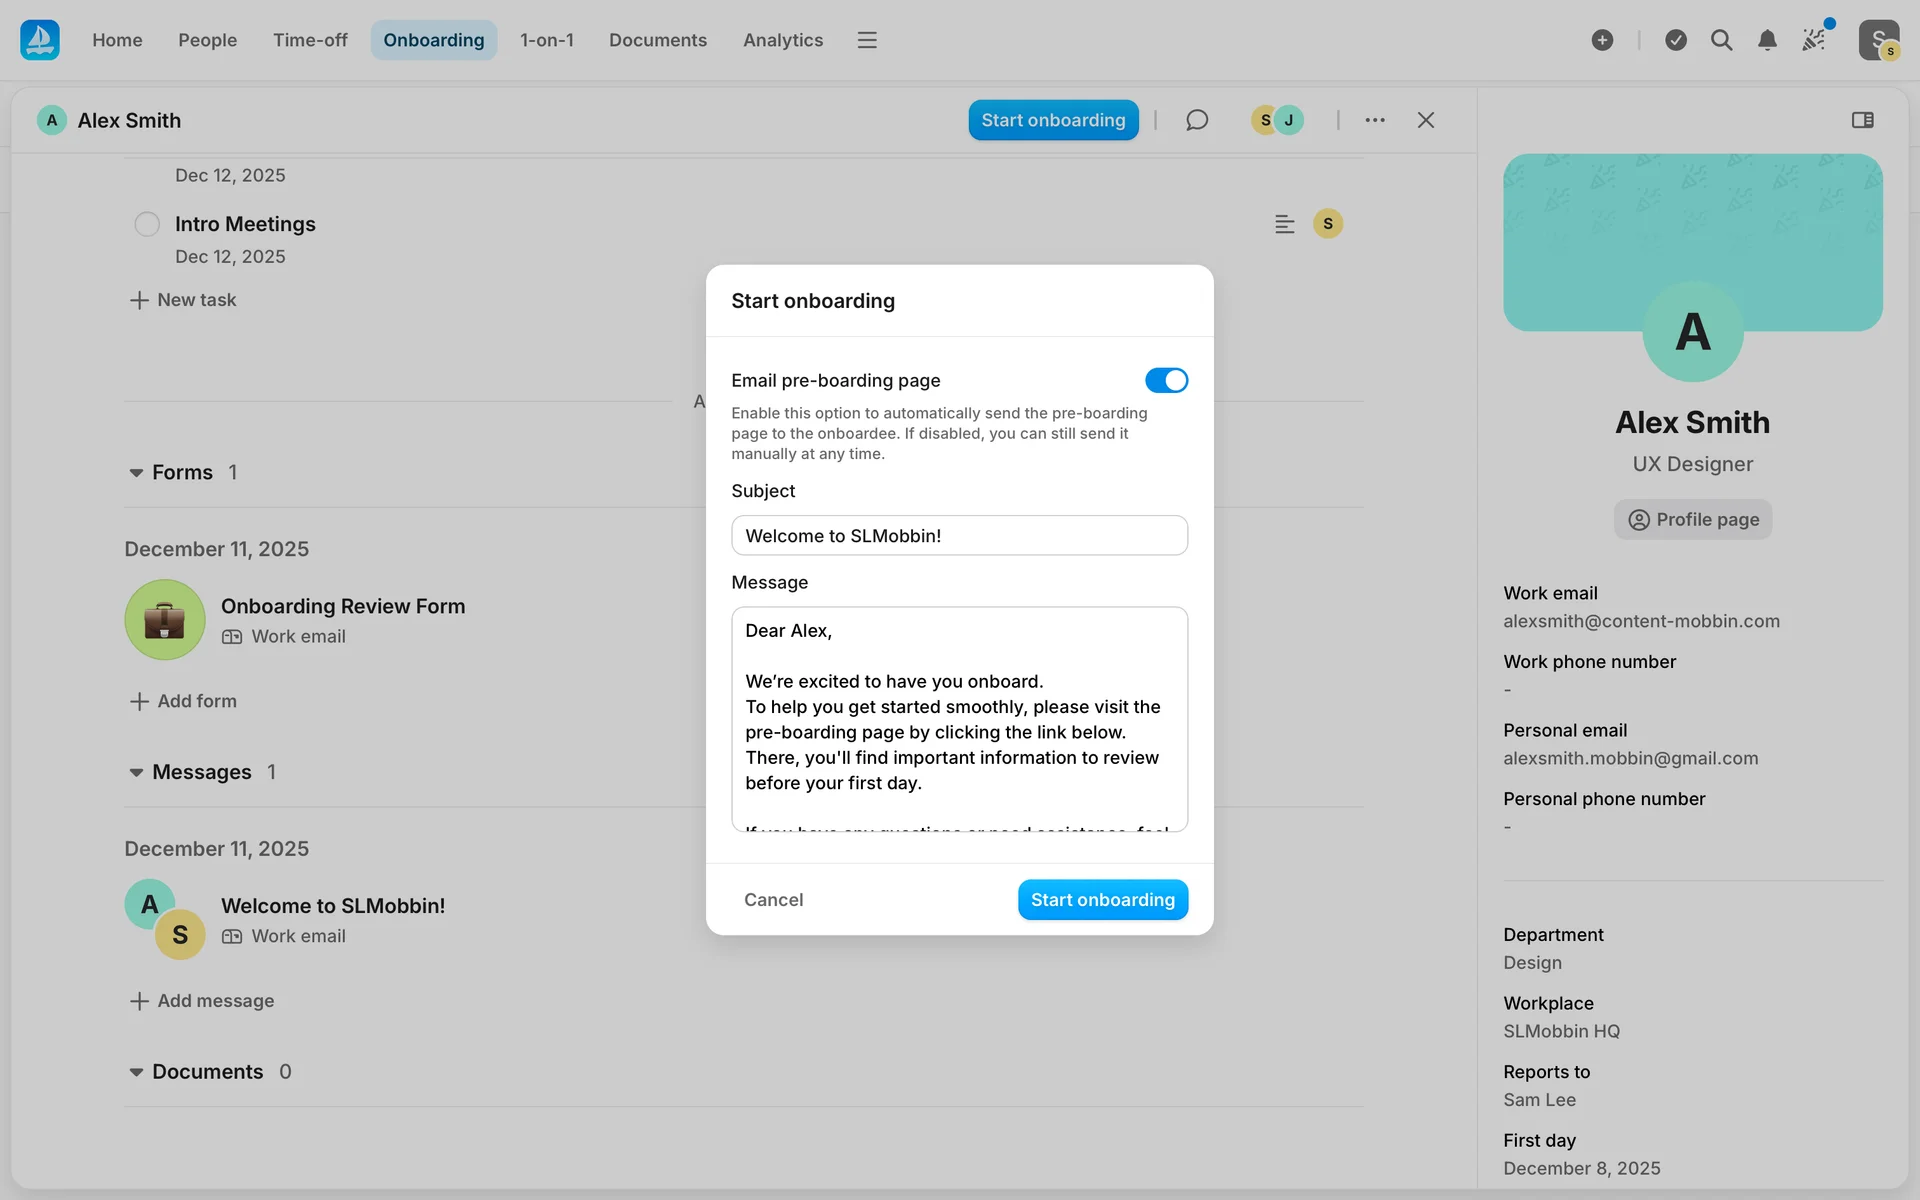Collapse the Messages section
The image size is (1920, 1200).
coord(136,773)
